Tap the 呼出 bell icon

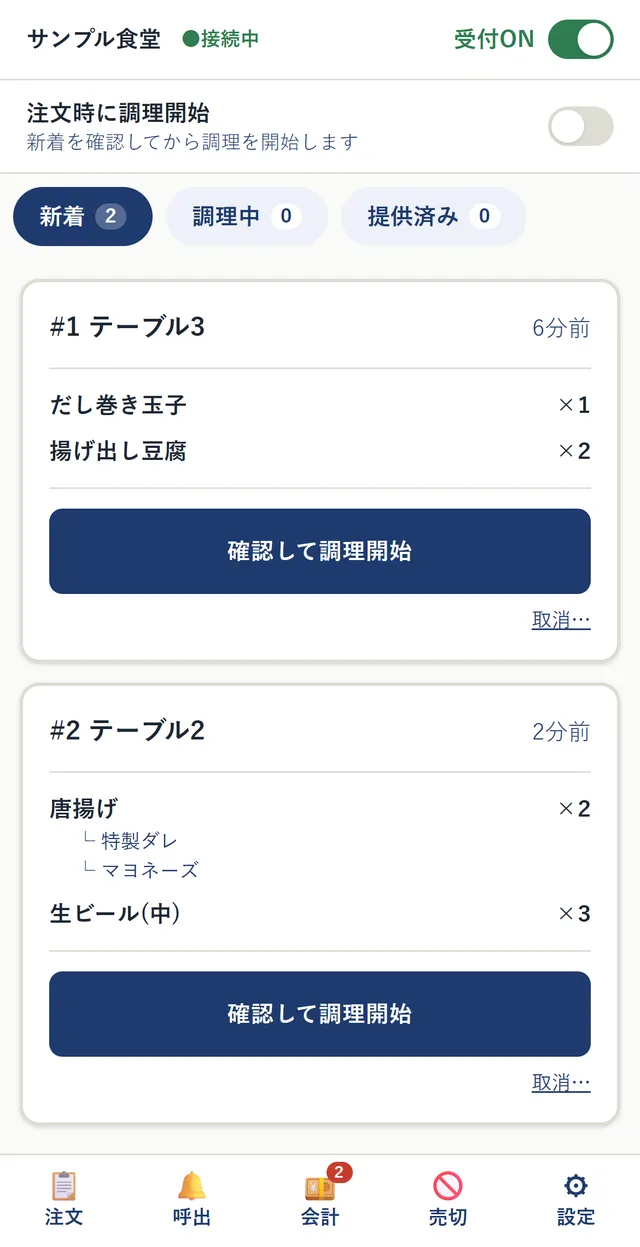coord(192,1186)
